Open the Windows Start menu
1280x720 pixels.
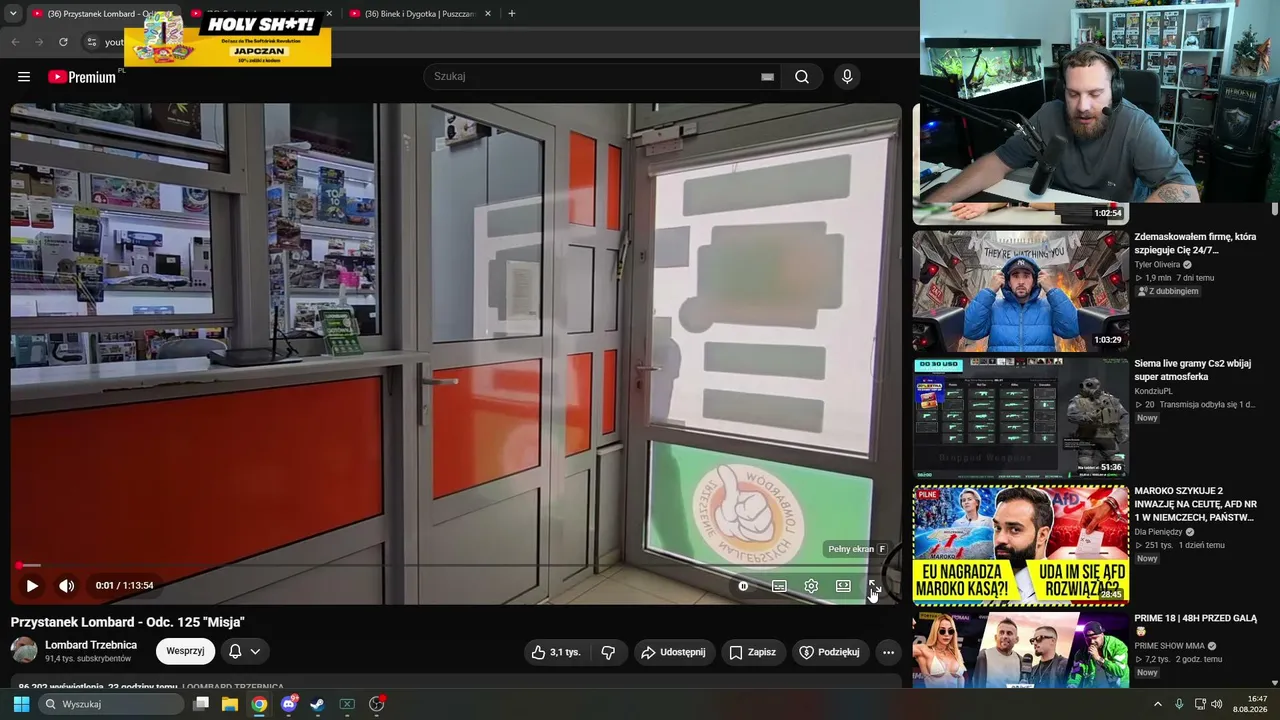tap(21, 704)
